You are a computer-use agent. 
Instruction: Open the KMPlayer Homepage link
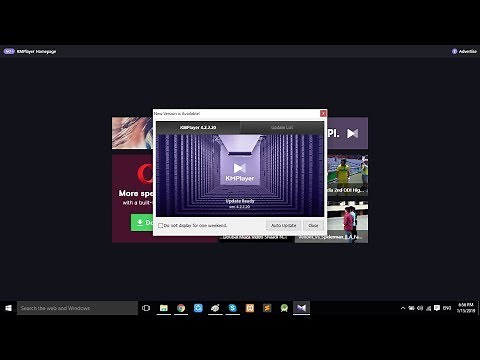coord(36,51)
